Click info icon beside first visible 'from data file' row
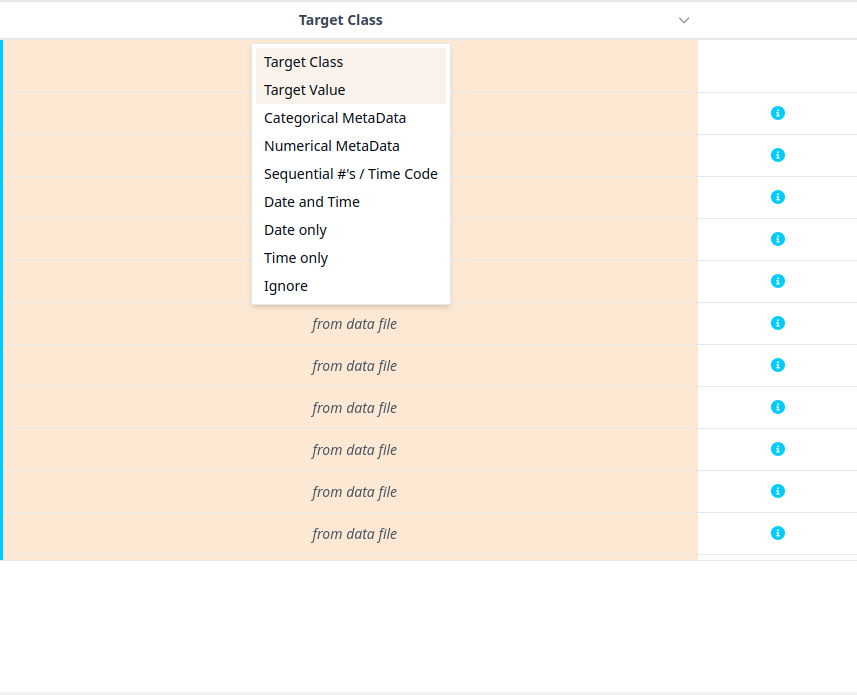Screen dimensions: 857x695 778,323
